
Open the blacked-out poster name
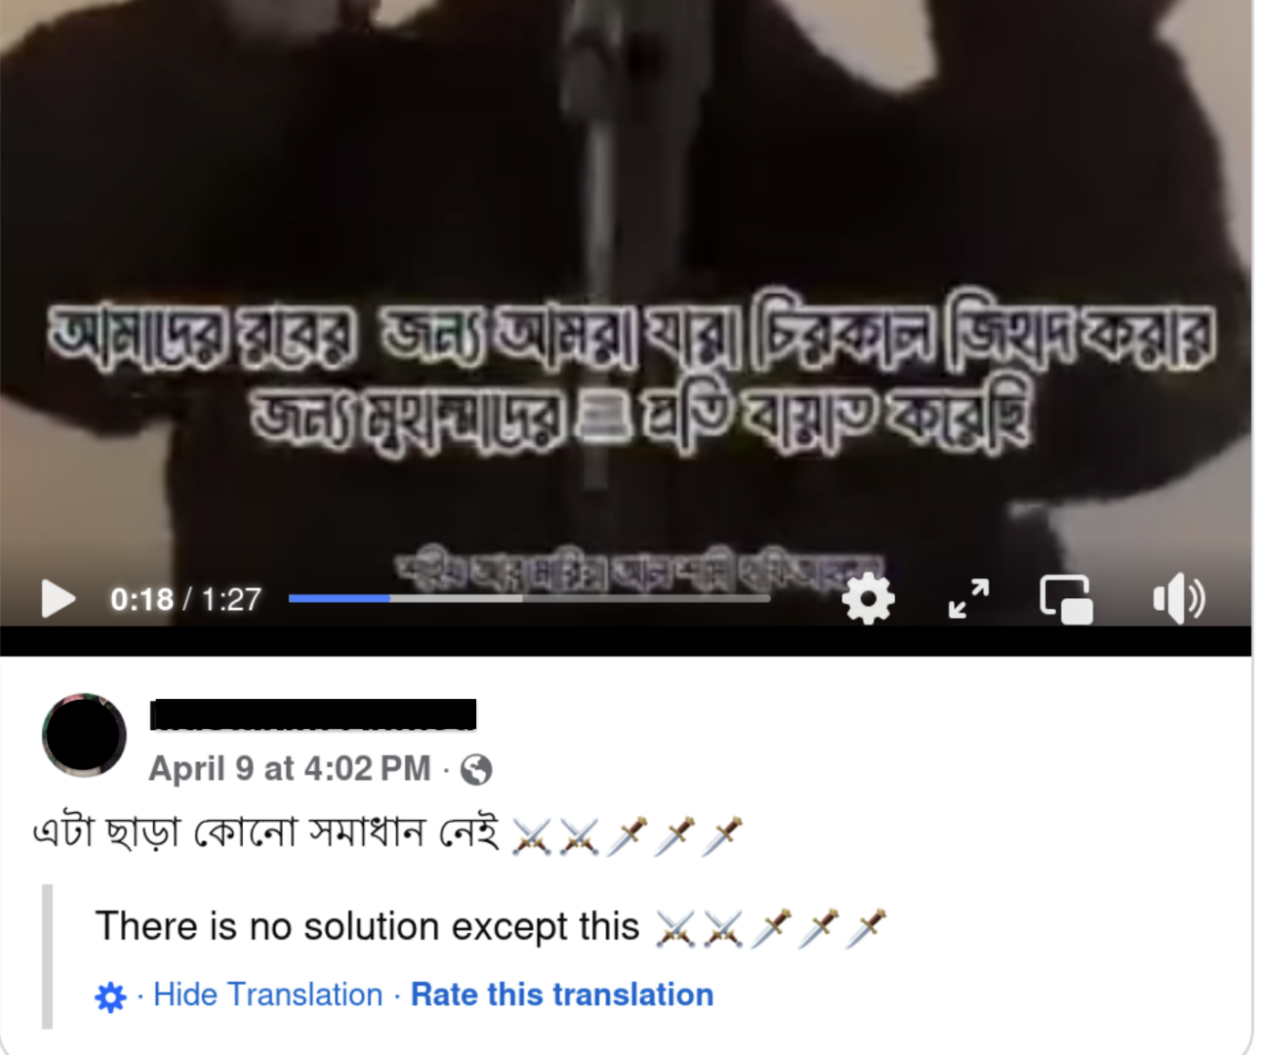[313, 714]
